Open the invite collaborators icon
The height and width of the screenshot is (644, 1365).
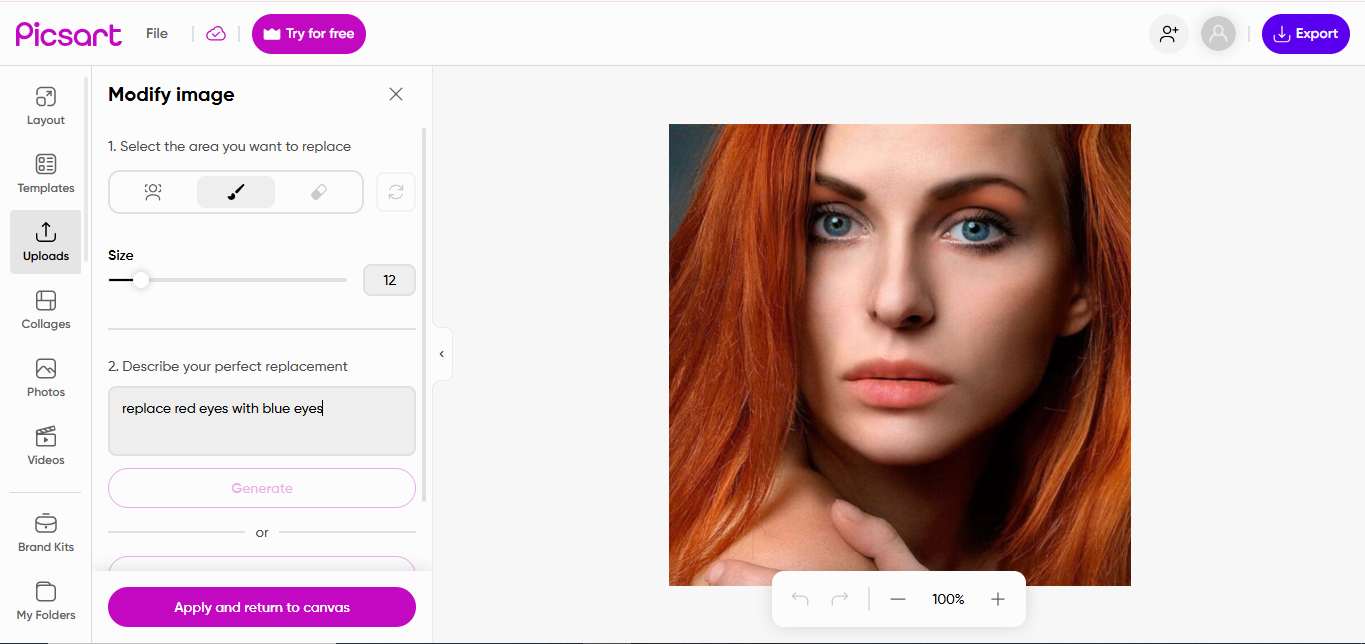point(1168,33)
